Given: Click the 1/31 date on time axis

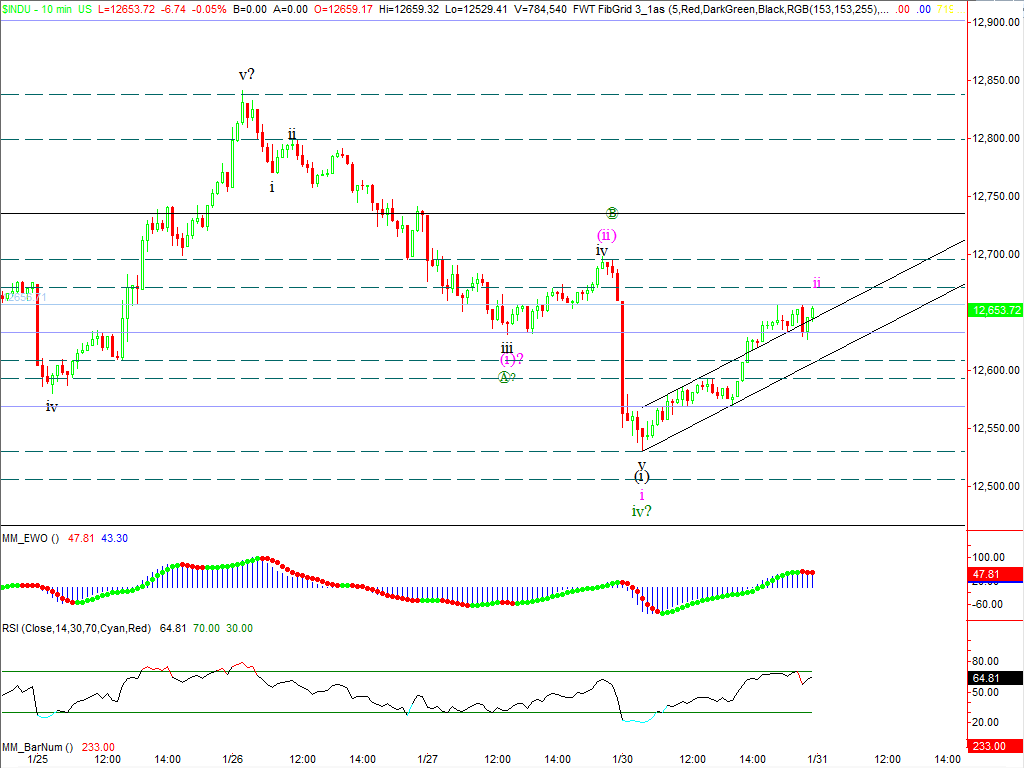Looking at the screenshot, I should [x=817, y=759].
